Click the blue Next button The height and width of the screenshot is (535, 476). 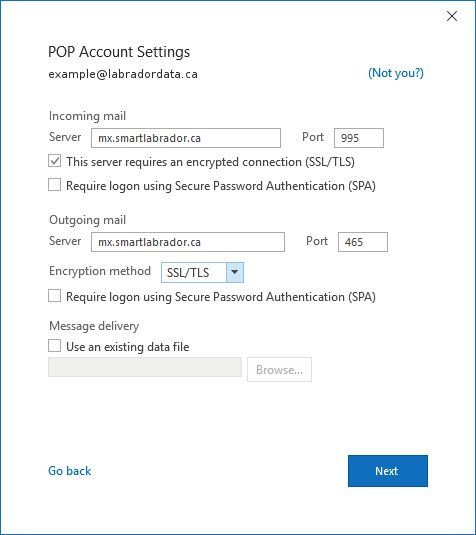388,471
